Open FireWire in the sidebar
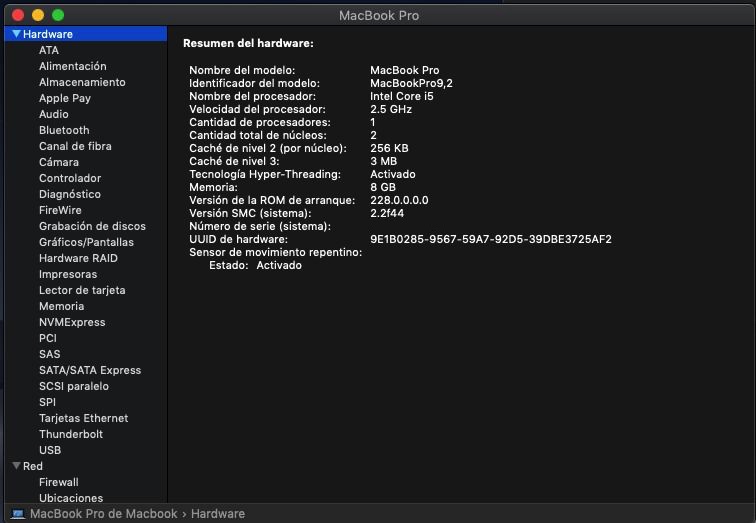756x523 pixels. tap(60, 210)
